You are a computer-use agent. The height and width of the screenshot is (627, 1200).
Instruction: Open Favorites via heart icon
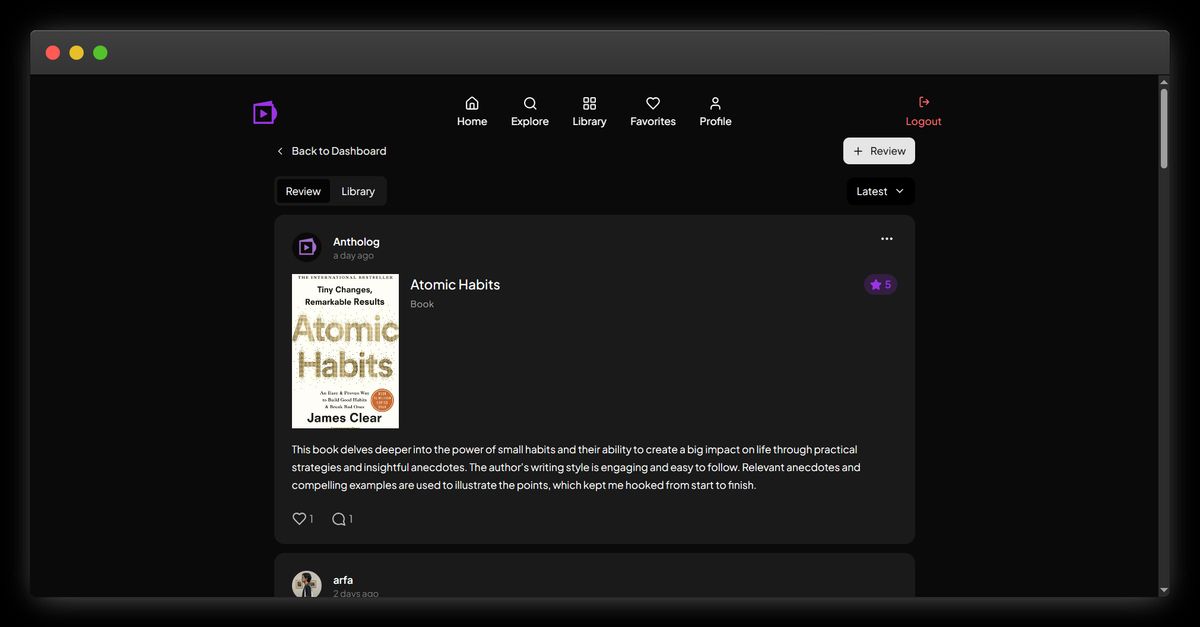(653, 104)
